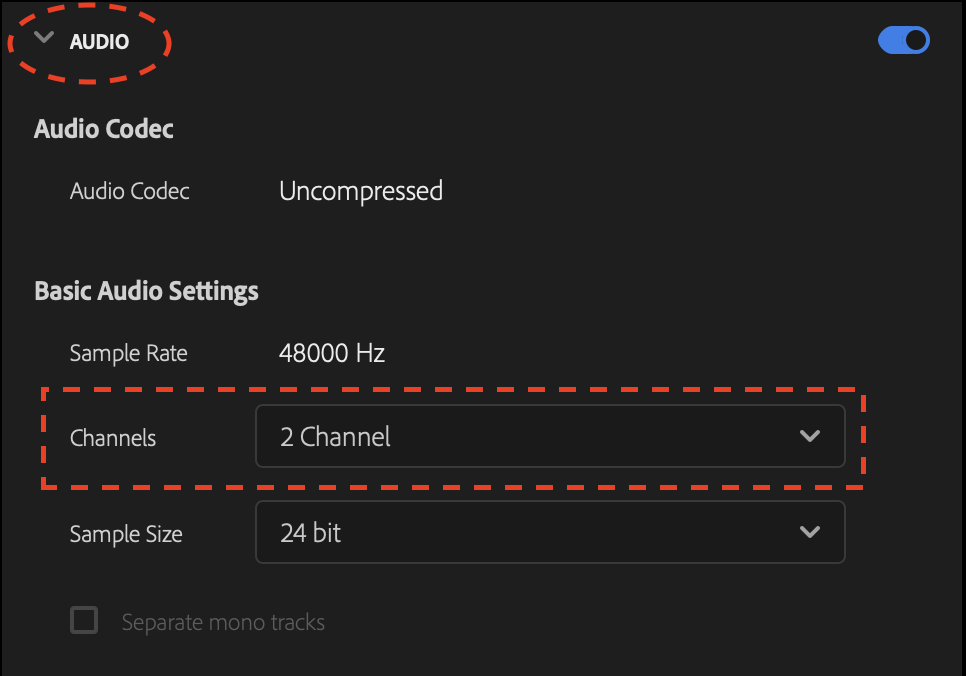
Task: Click the Sample Size row label
Action: coord(126,533)
